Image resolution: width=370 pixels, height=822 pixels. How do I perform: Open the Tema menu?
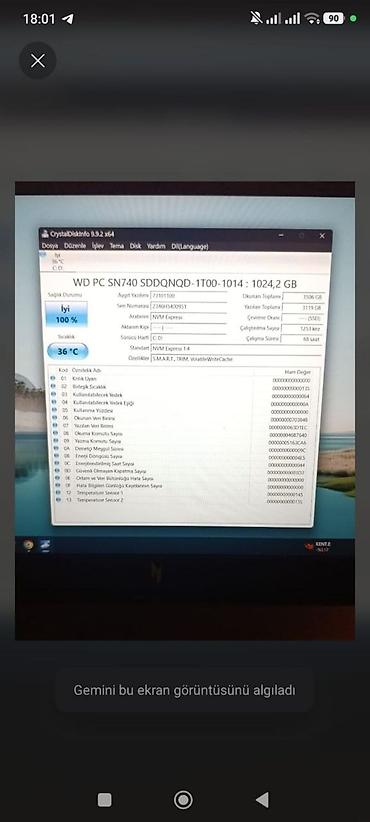pos(117,245)
